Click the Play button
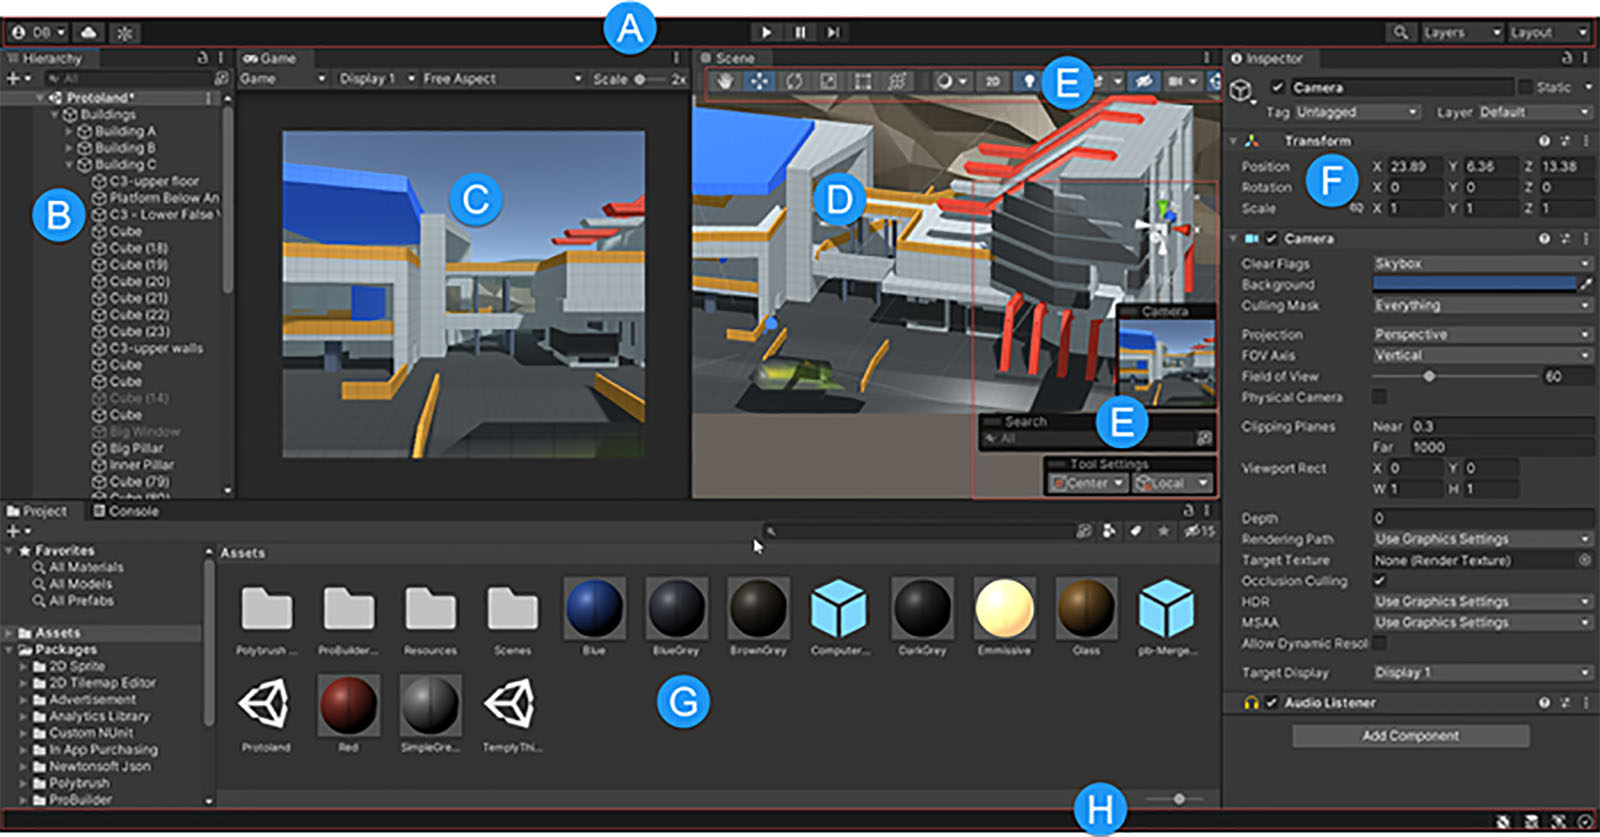 pyautogui.click(x=766, y=32)
